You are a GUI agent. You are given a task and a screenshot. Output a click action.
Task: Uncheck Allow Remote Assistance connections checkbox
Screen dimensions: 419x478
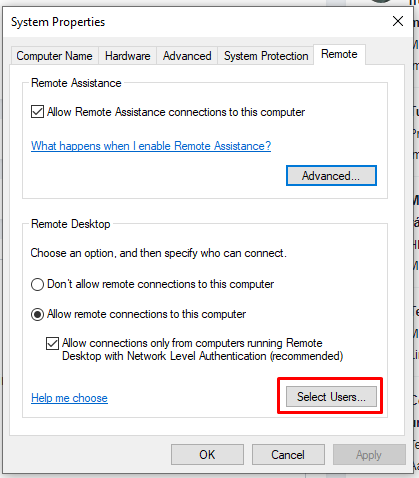(x=37, y=112)
